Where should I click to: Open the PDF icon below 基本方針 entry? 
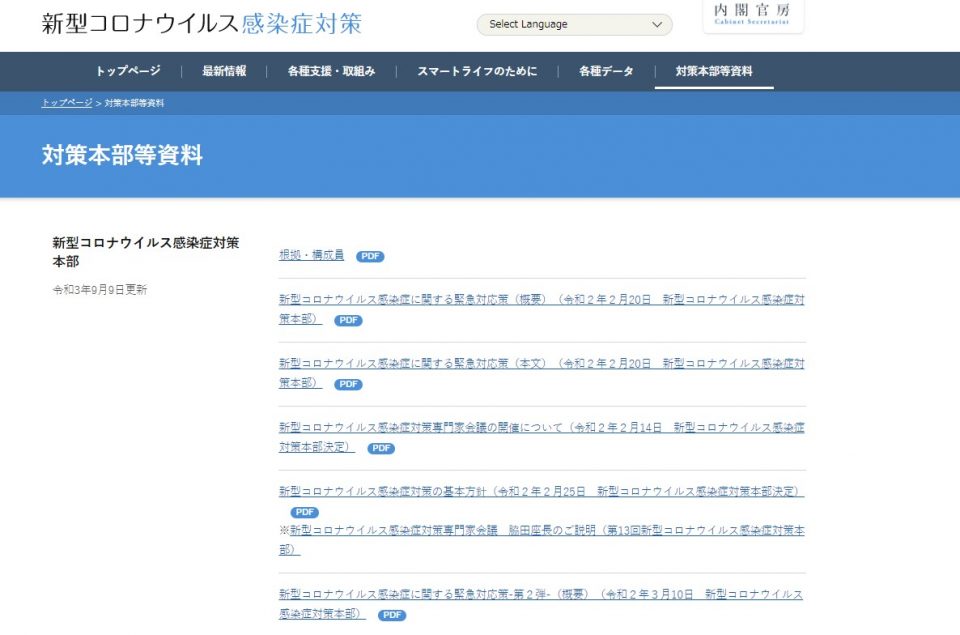(x=304, y=512)
